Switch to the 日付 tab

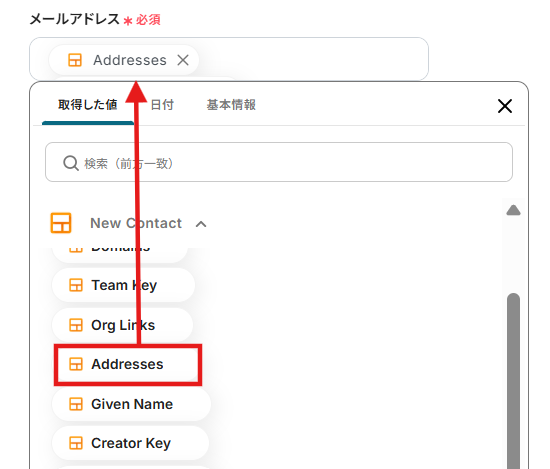click(162, 105)
